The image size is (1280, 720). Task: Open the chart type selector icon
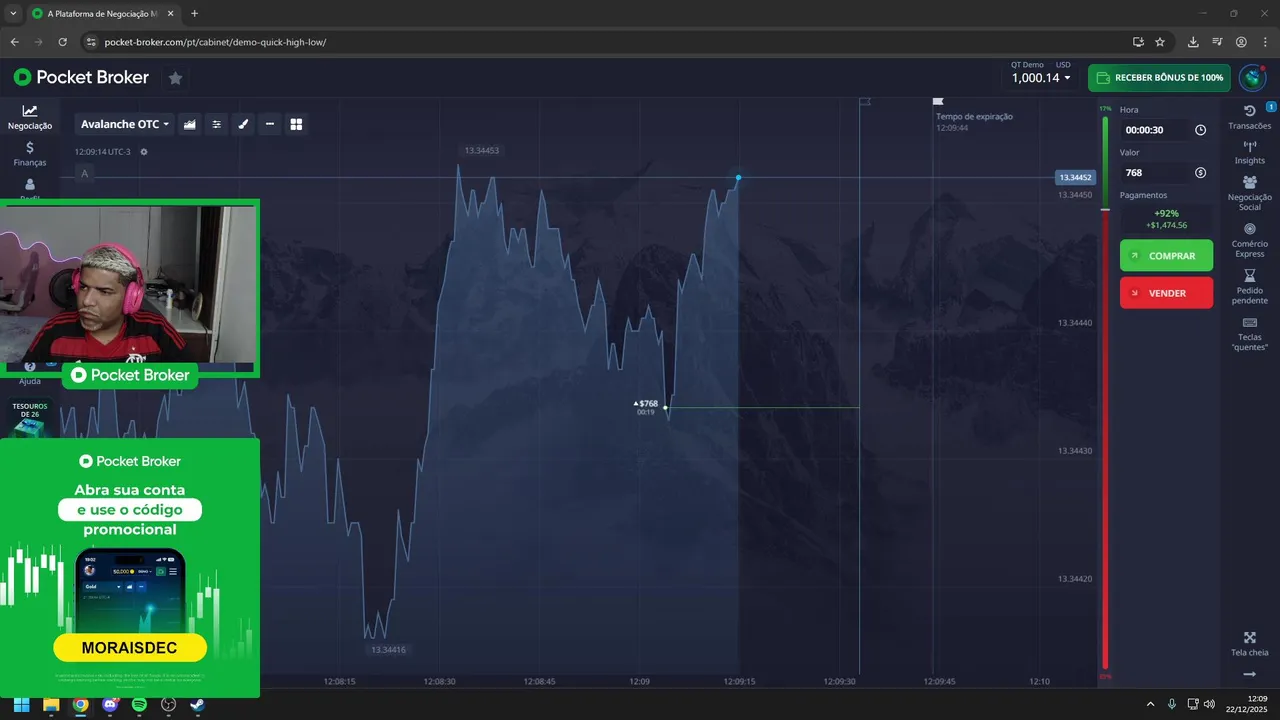(190, 124)
